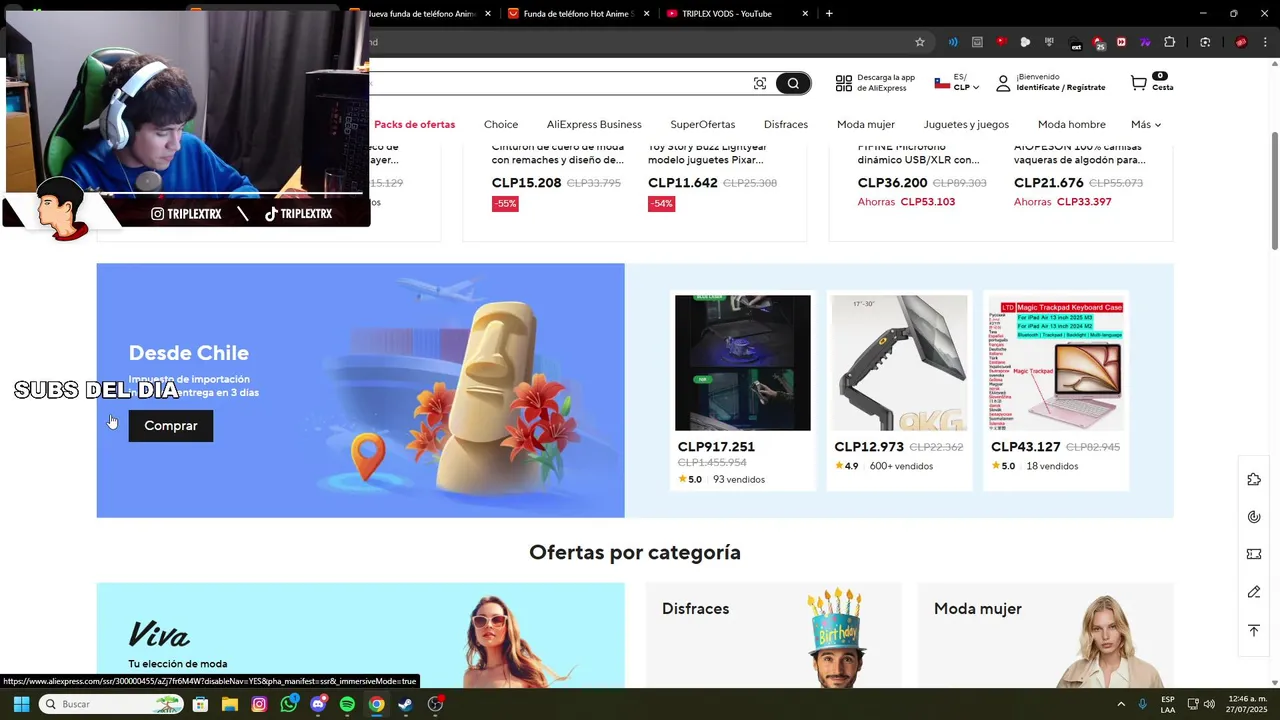Open the SuperOfertas menu item

tap(703, 124)
